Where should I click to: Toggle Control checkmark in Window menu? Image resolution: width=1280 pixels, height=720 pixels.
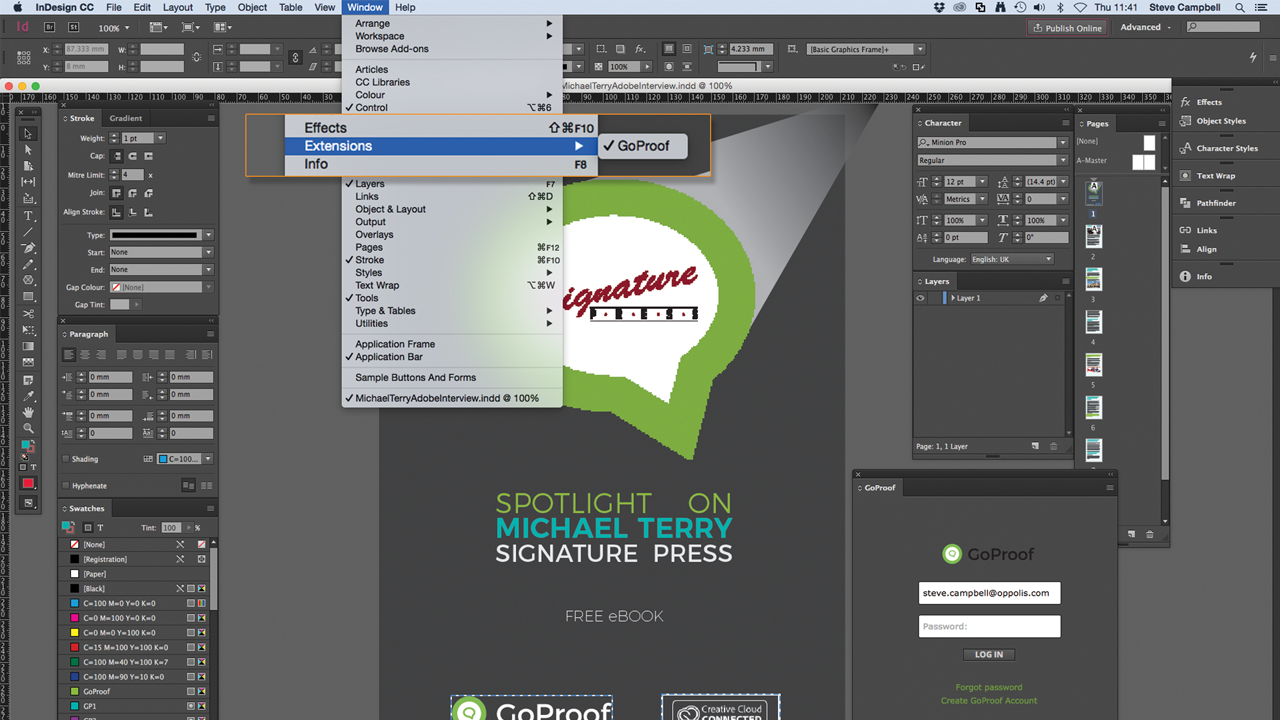tap(454, 107)
